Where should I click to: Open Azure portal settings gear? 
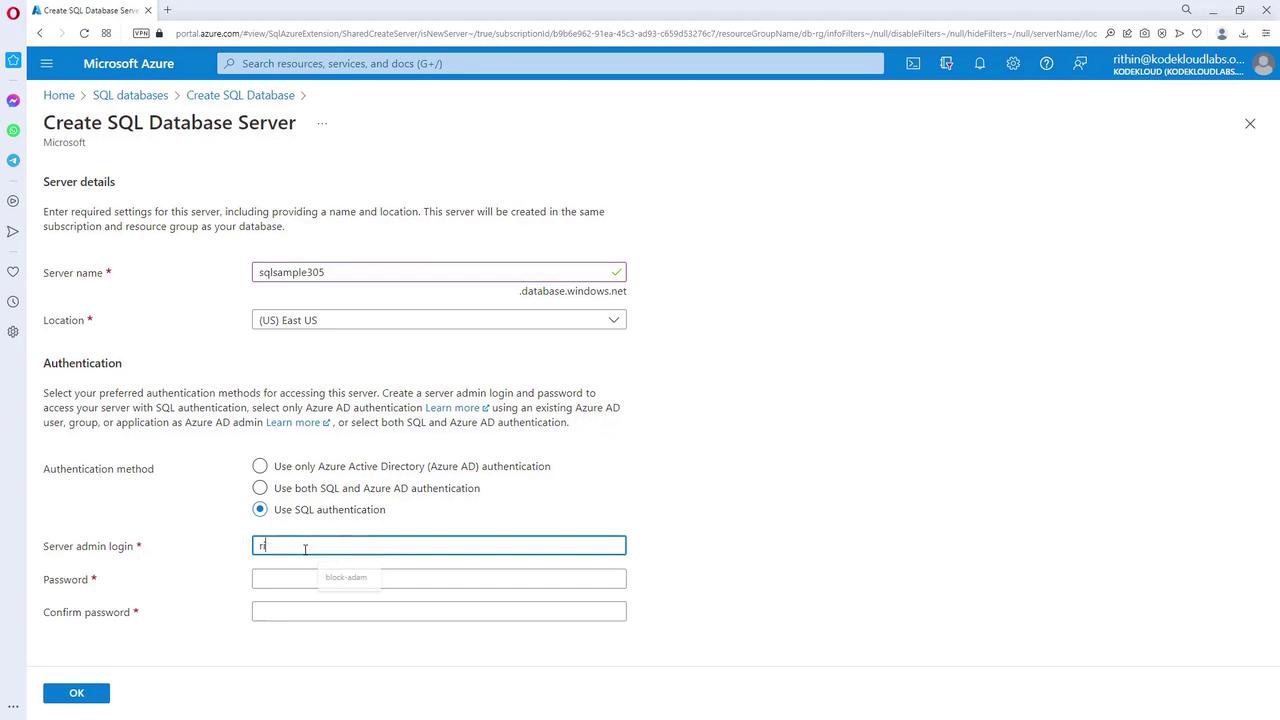[x=1013, y=63]
